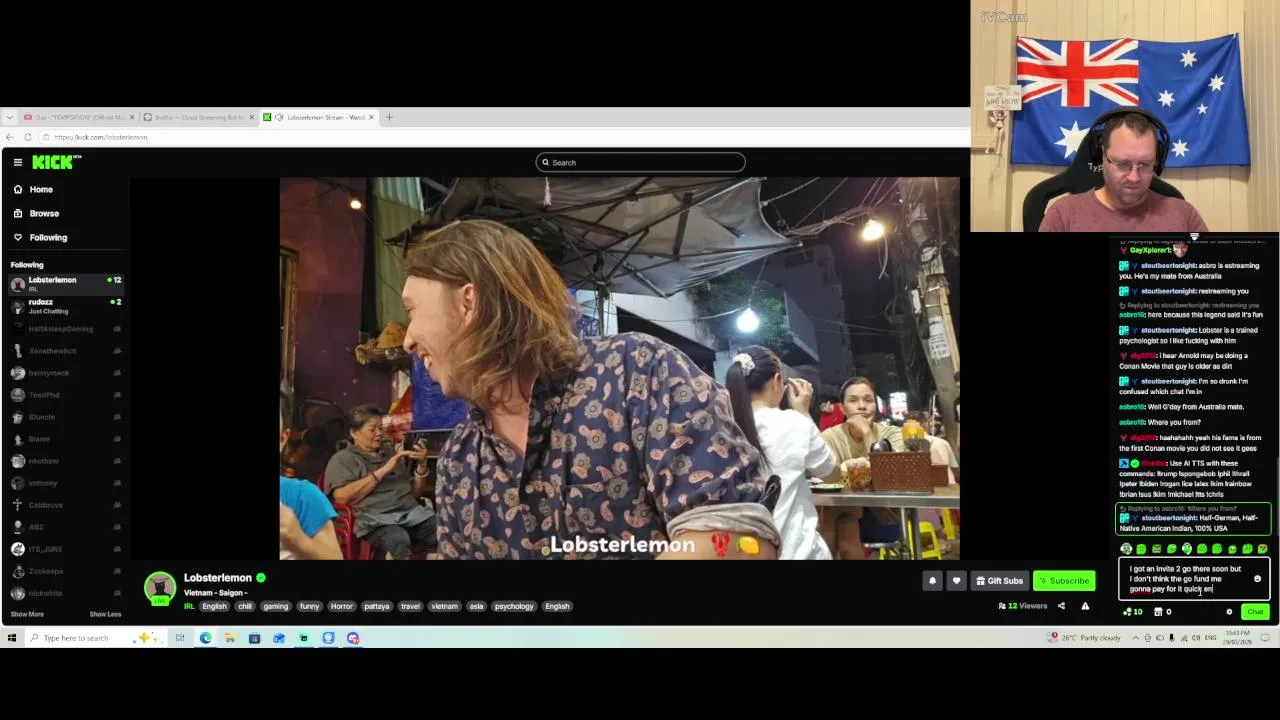The width and height of the screenshot is (1280, 720).
Task: Click the 12 Viewers count
Action: tap(1022, 606)
